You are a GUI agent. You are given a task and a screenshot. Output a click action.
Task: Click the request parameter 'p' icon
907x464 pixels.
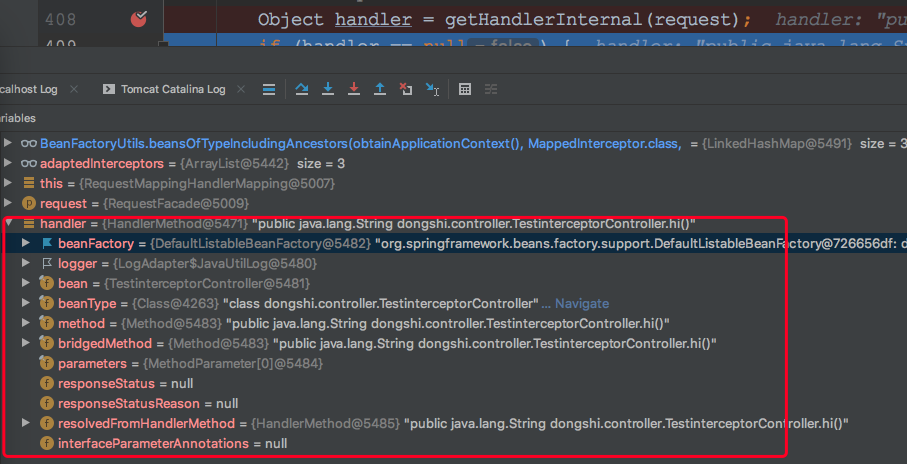(28, 204)
